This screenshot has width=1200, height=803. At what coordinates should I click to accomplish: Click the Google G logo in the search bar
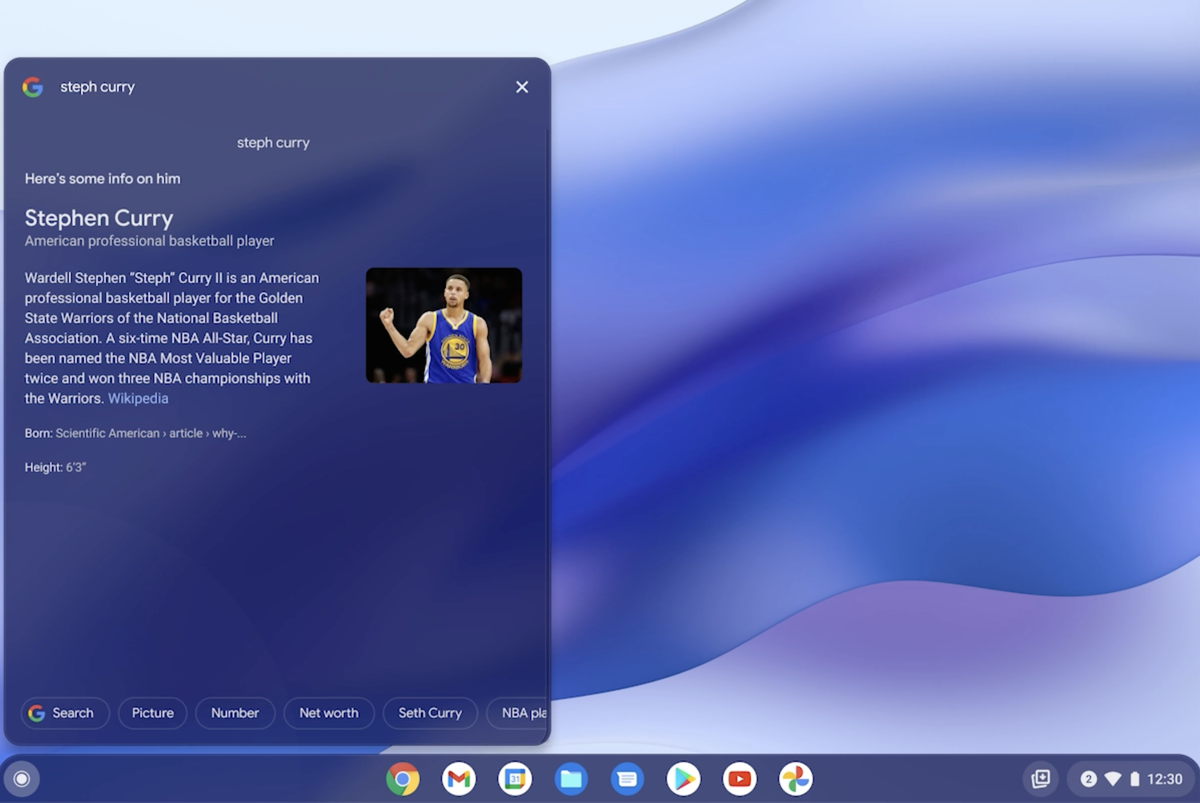coord(32,87)
